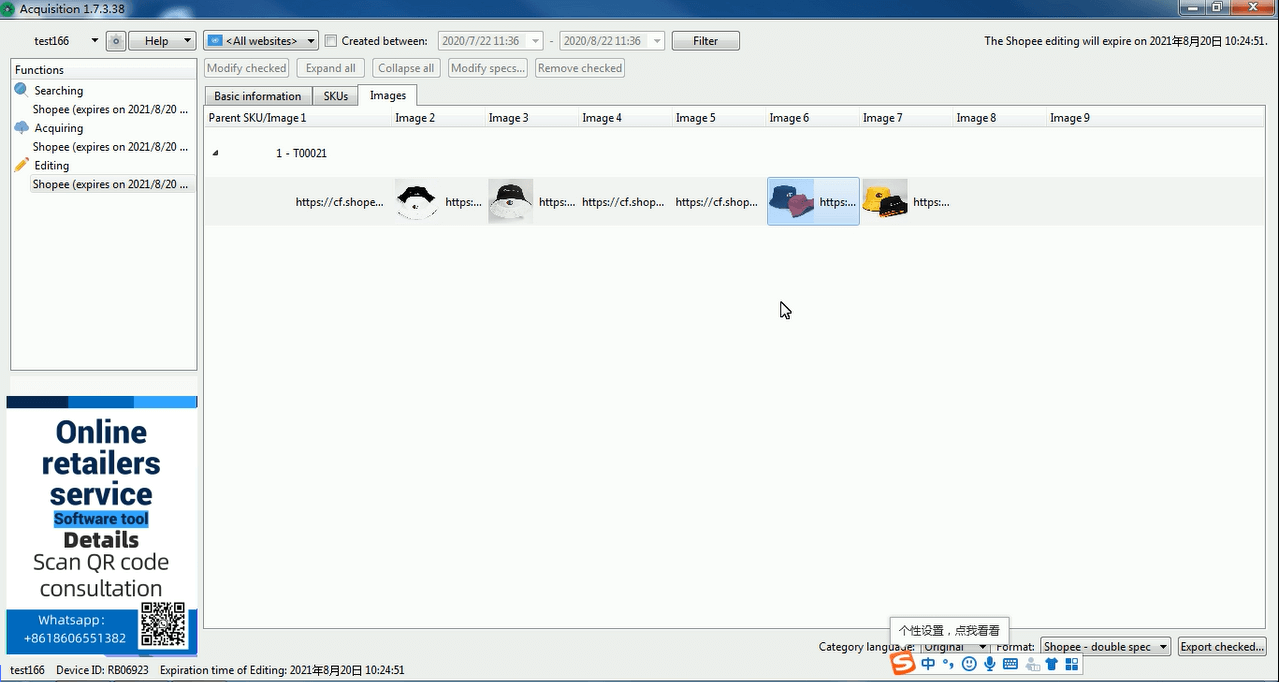Click the Image 1 URL https://cf.shope... cell
The height and width of the screenshot is (682, 1279).
(339, 202)
